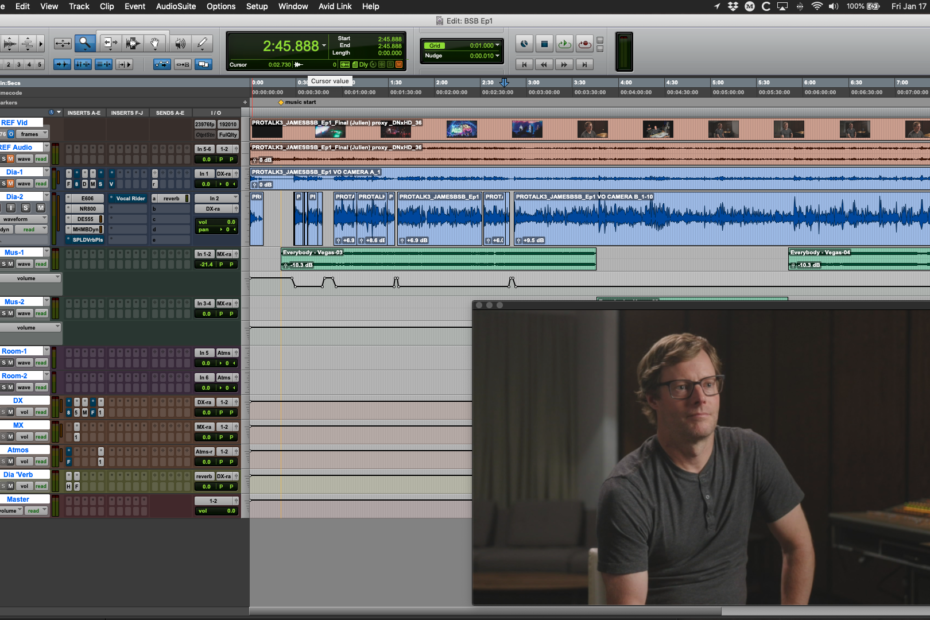The height and width of the screenshot is (620, 930).
Task: Click the Stop transport button
Action: [544, 43]
